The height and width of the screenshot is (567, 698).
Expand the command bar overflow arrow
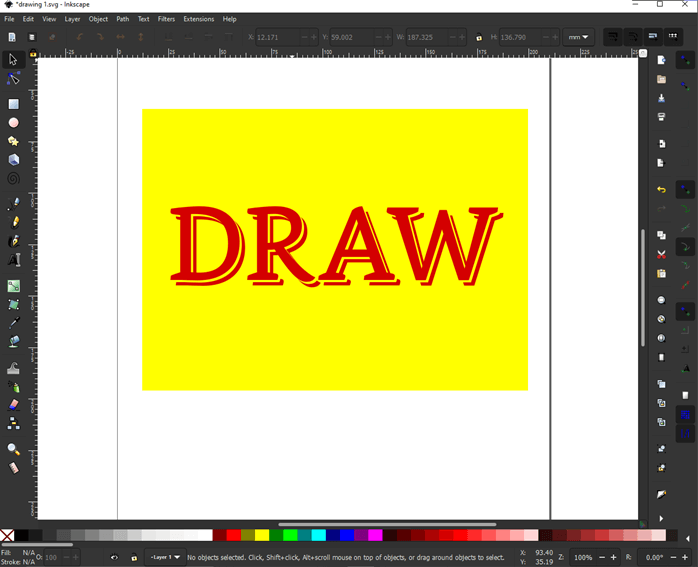tap(661, 518)
